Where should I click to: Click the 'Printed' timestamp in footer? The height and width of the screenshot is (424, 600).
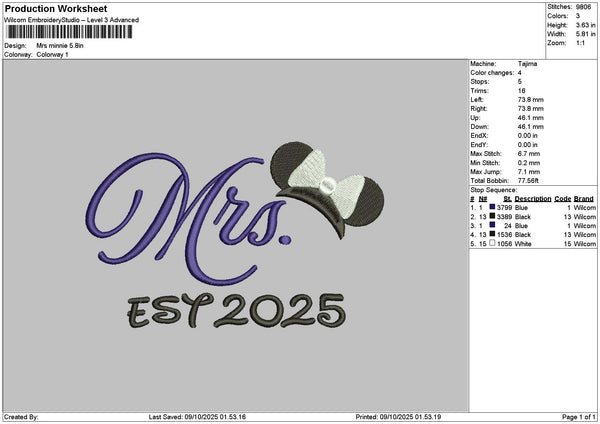pos(398,417)
